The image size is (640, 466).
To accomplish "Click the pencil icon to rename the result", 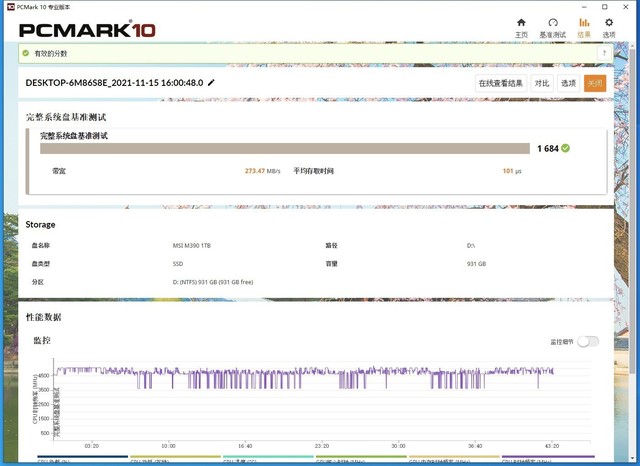I will click(x=211, y=83).
